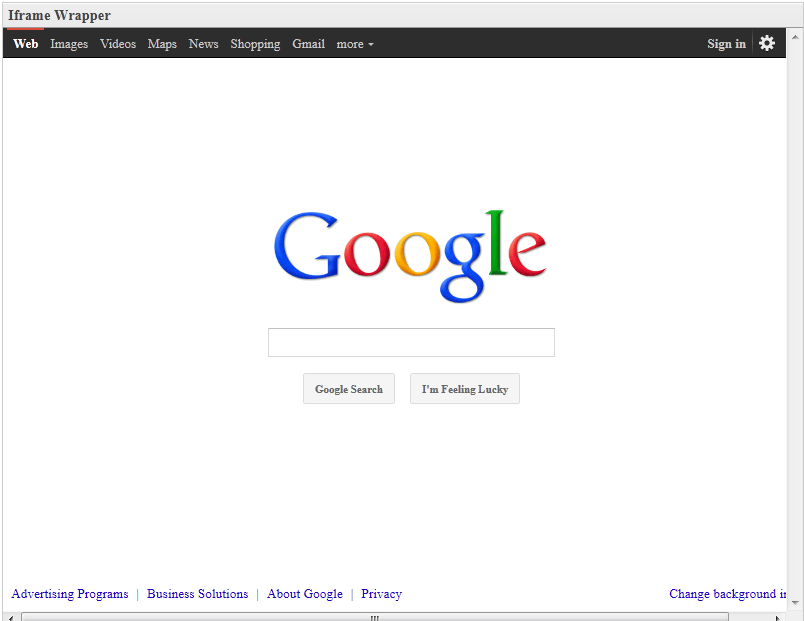Open the Business Solutions link
The image size is (804, 621).
[197, 594]
